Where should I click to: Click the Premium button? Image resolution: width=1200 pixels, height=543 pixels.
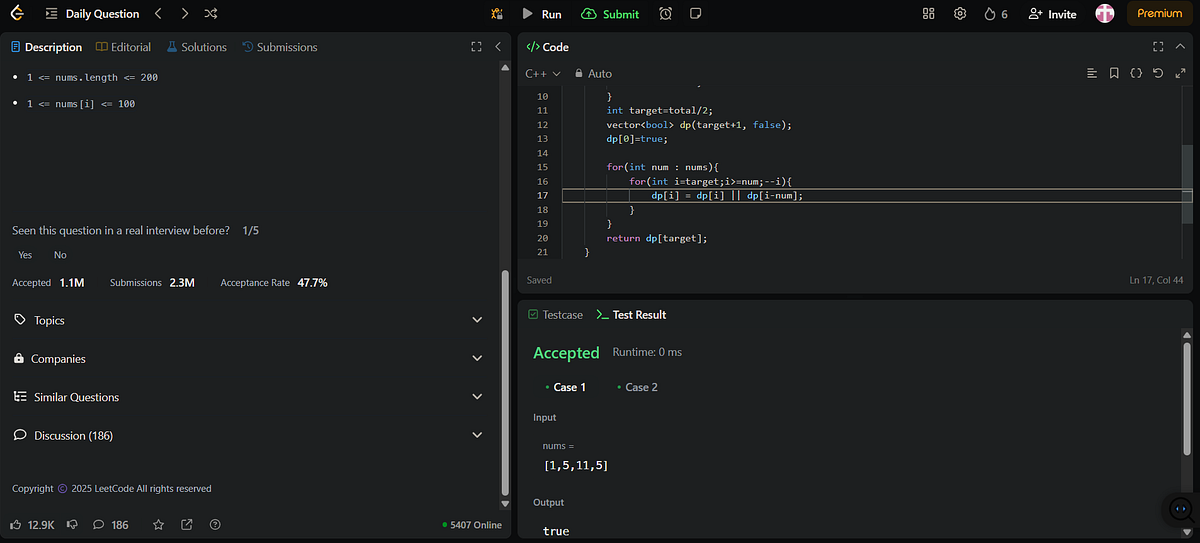pos(1160,14)
